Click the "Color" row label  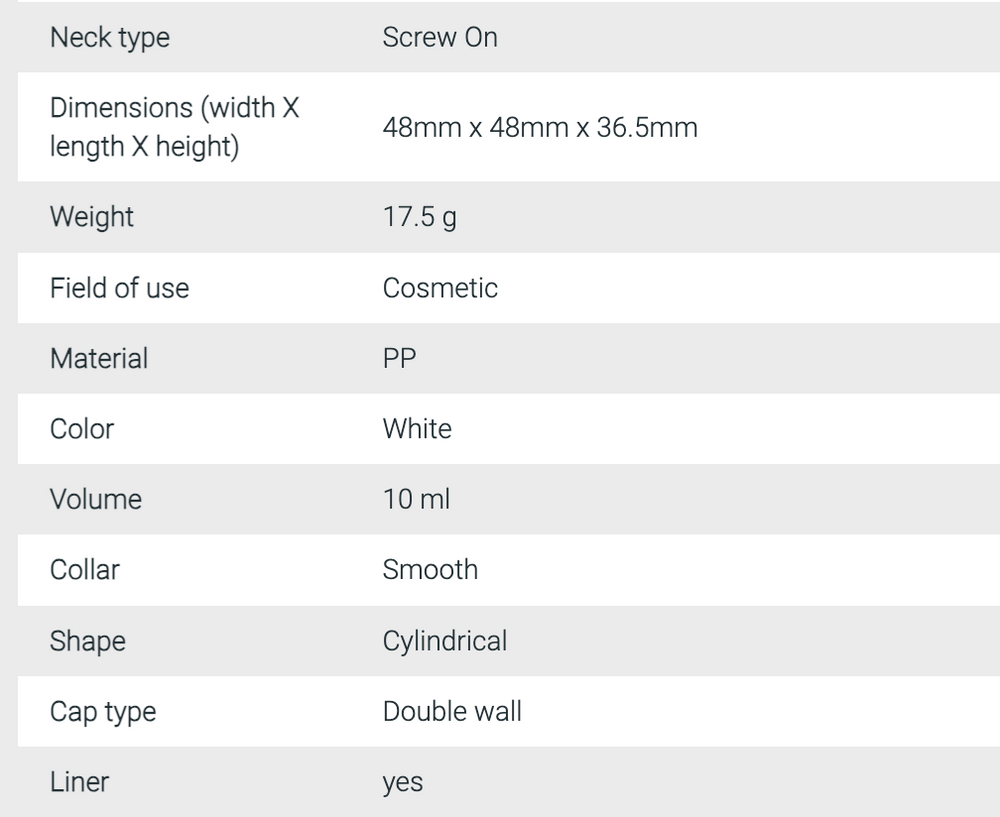(82, 429)
